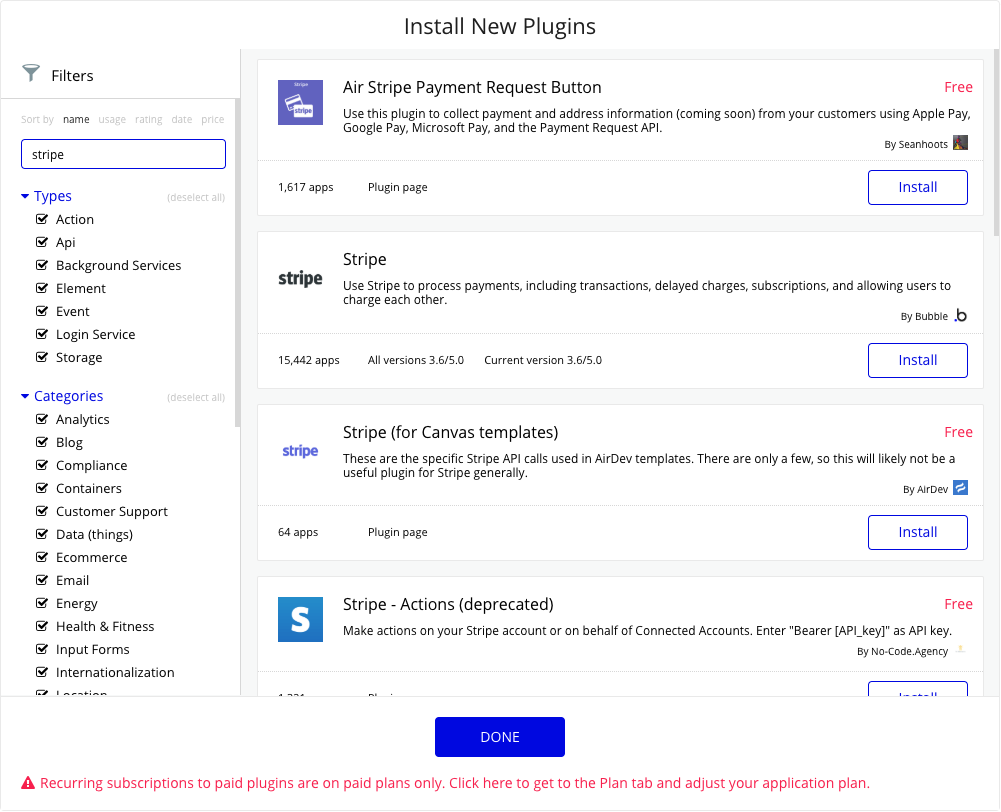Toggle the Energy category checkbox
The height and width of the screenshot is (812, 1001).
(x=42, y=603)
